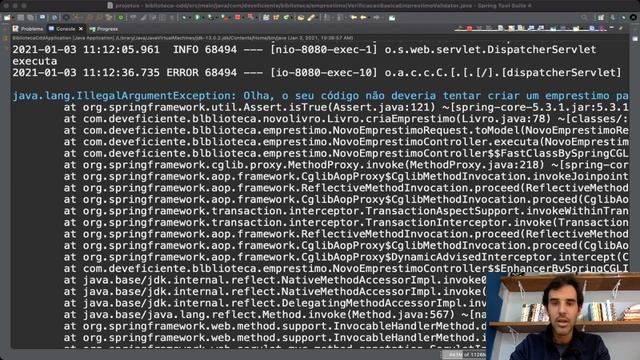This screenshot has height=360, width=640.
Task: Open the Forward history dropdown arrow
Action: point(382,18)
